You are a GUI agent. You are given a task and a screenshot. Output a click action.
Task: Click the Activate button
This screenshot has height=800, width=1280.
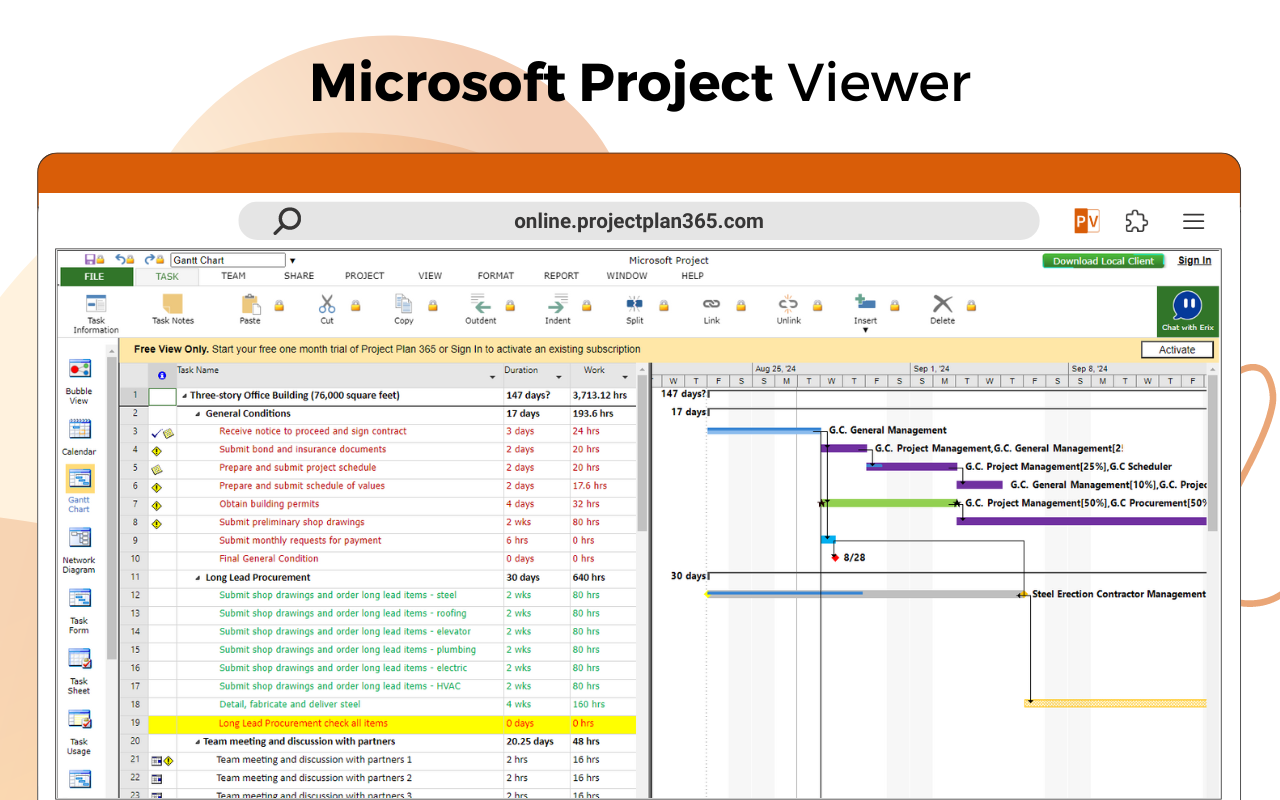pyautogui.click(x=1177, y=349)
